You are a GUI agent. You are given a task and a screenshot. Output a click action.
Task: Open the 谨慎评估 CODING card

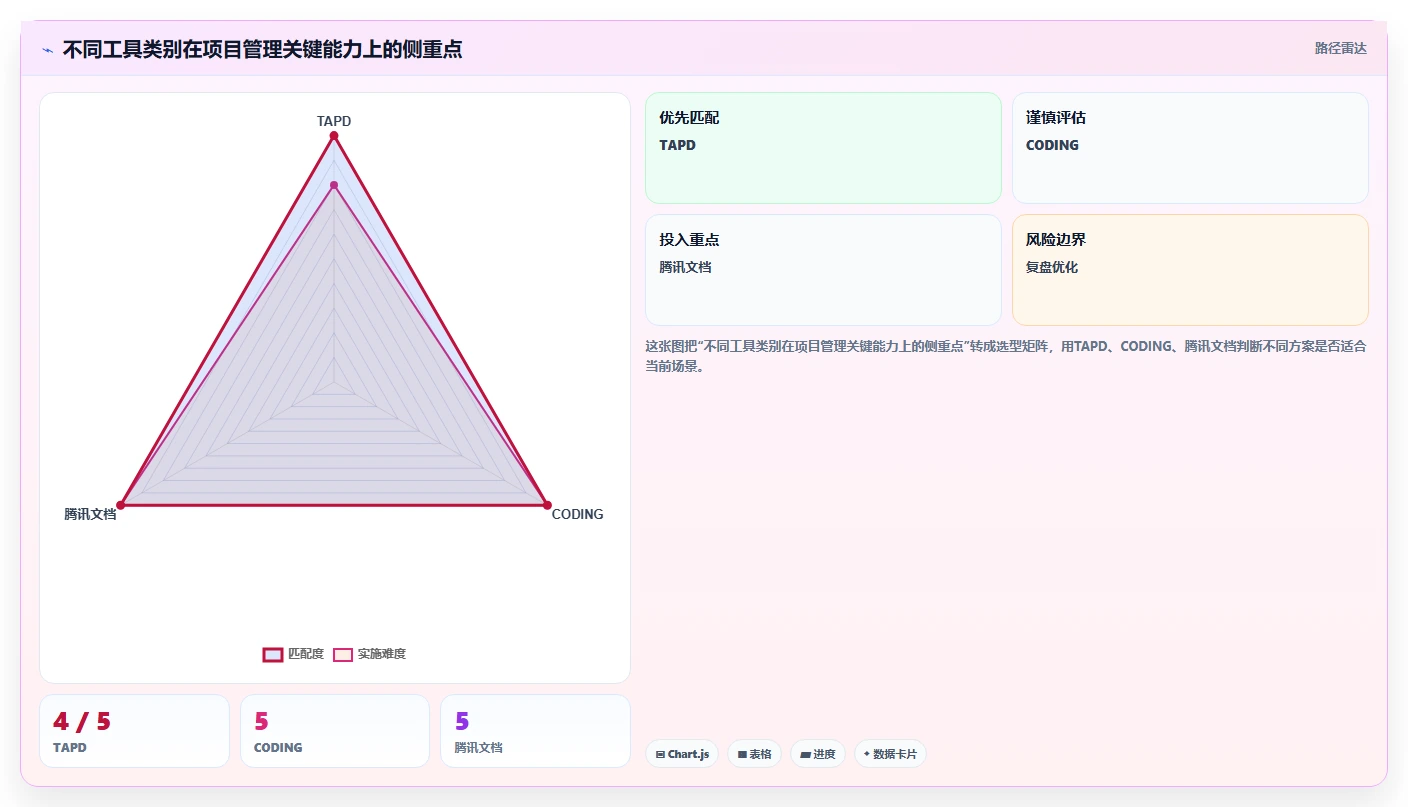coord(1190,148)
